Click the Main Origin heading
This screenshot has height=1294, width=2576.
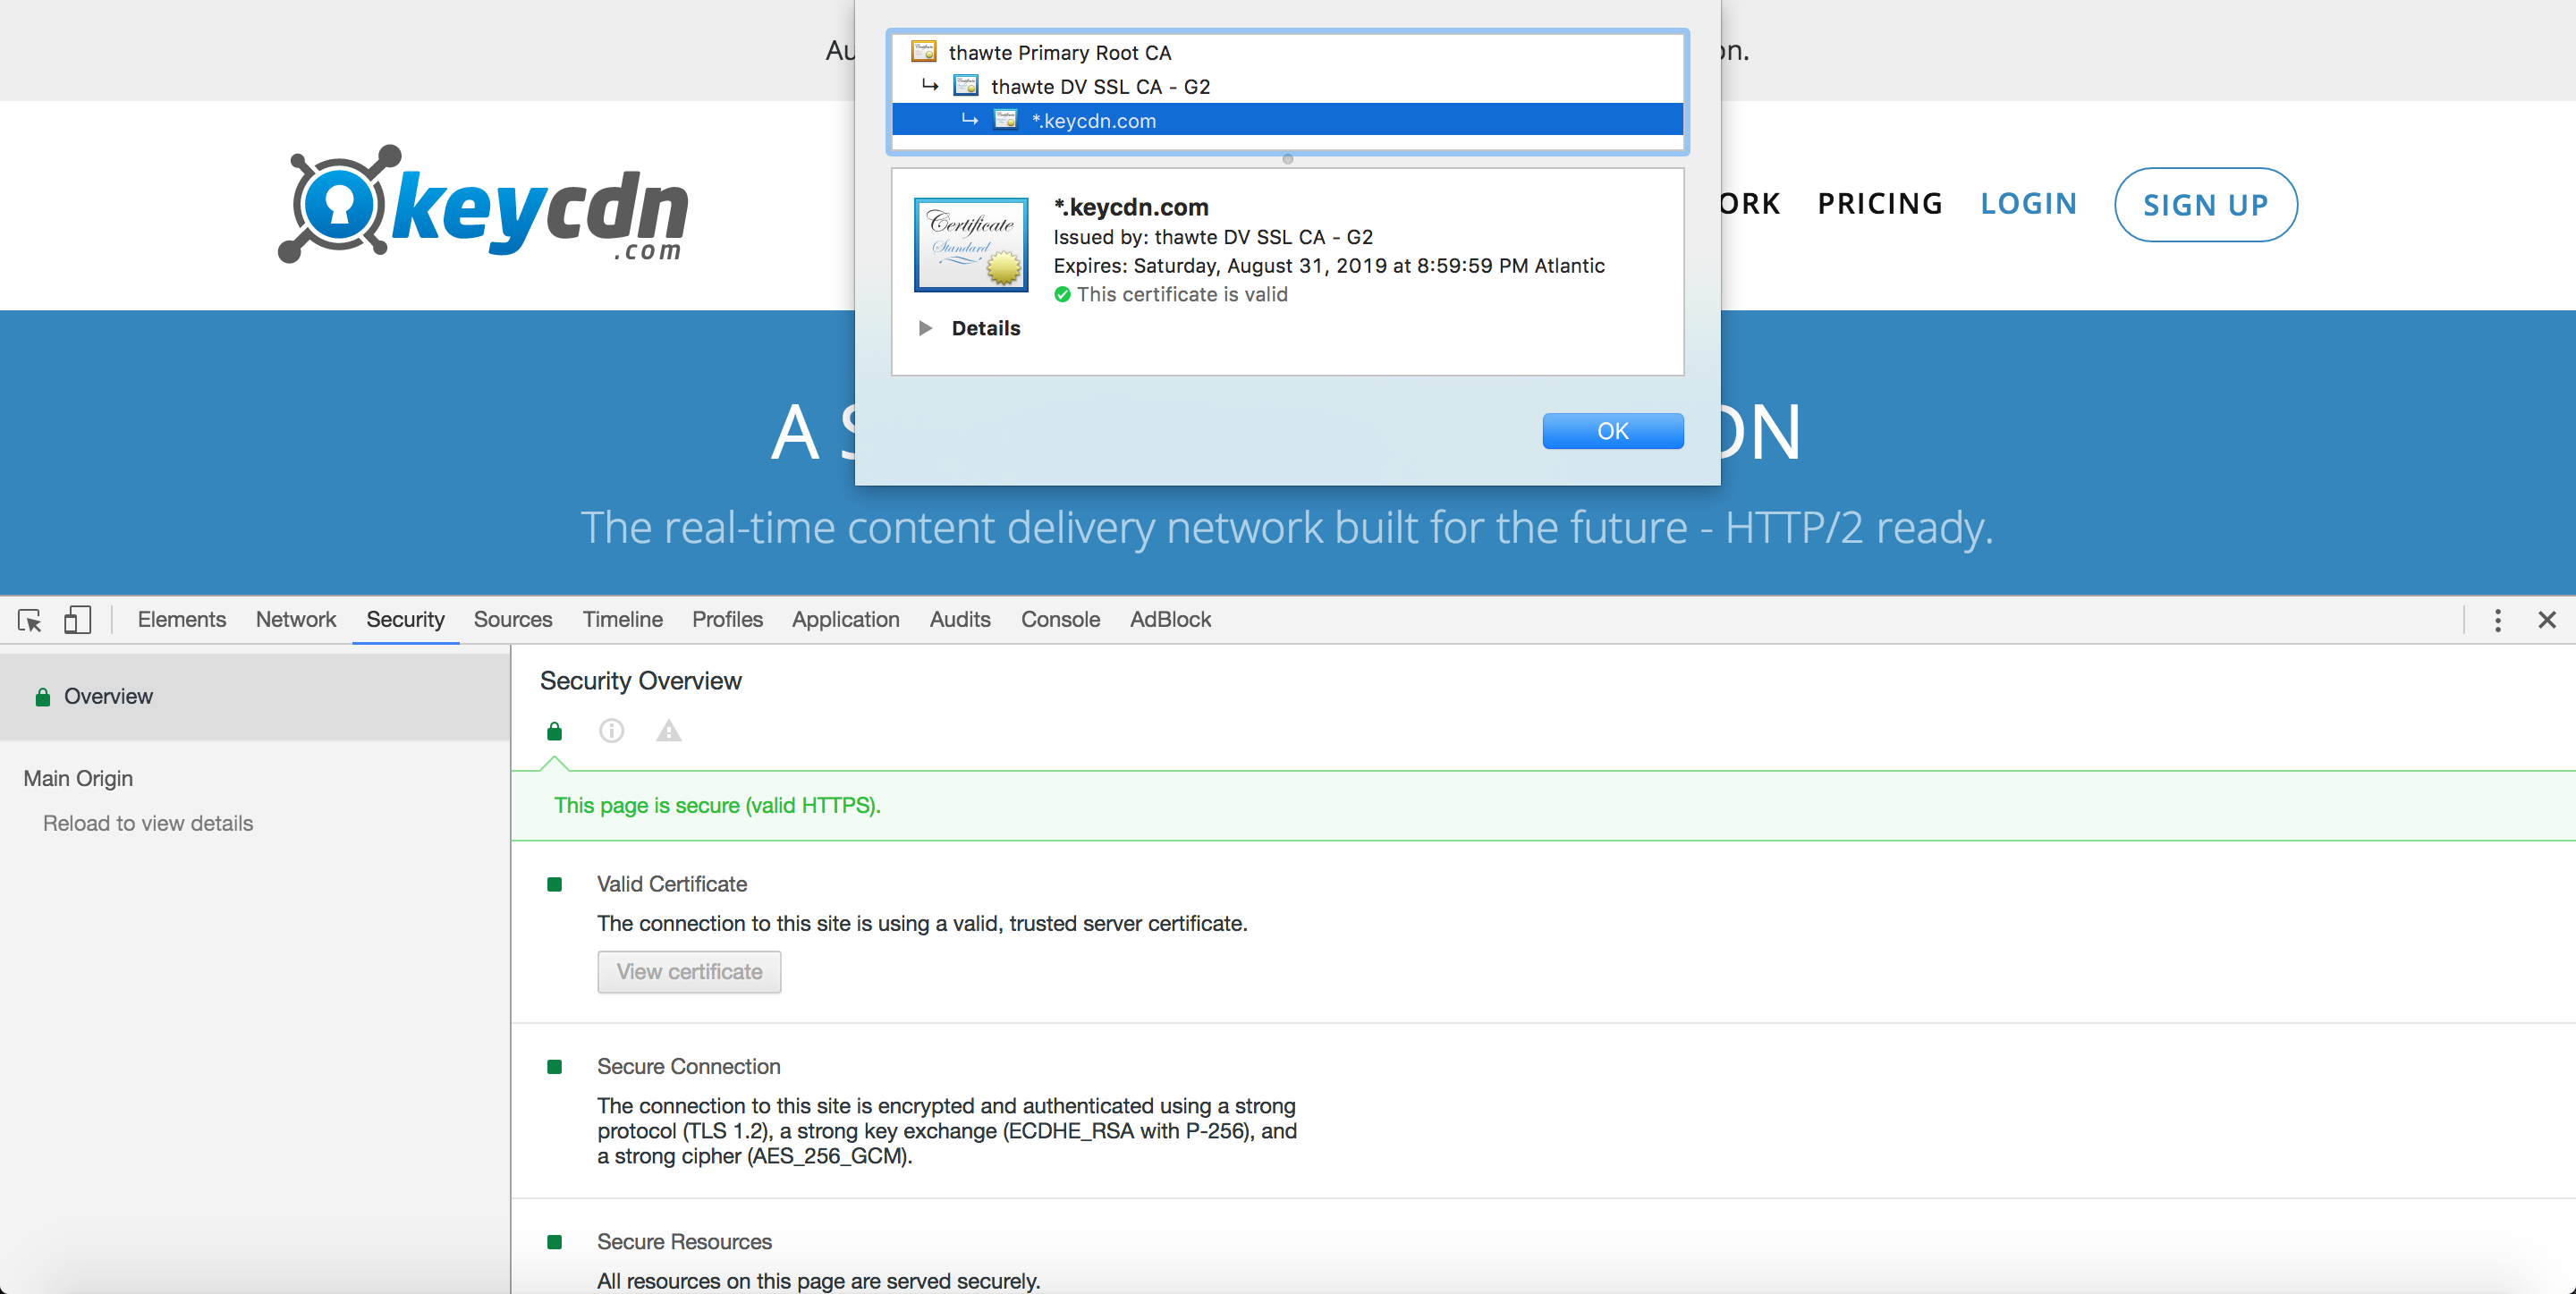pyautogui.click(x=78, y=779)
